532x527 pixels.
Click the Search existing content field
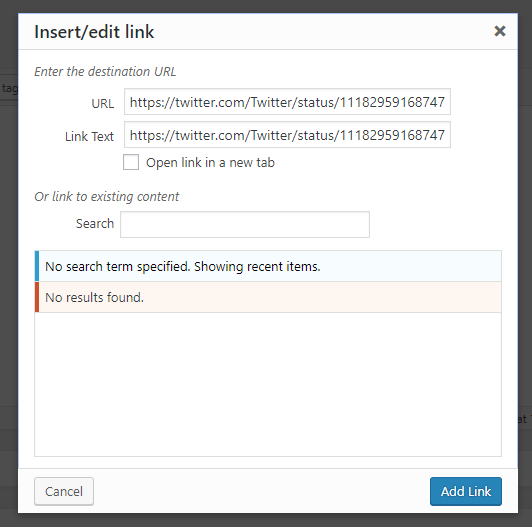click(x=245, y=224)
